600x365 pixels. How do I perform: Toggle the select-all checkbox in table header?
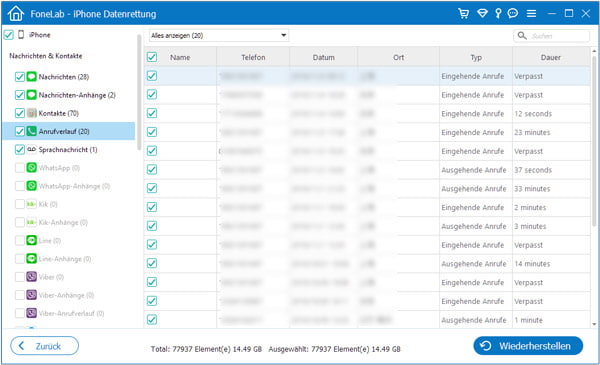pyautogui.click(x=152, y=57)
